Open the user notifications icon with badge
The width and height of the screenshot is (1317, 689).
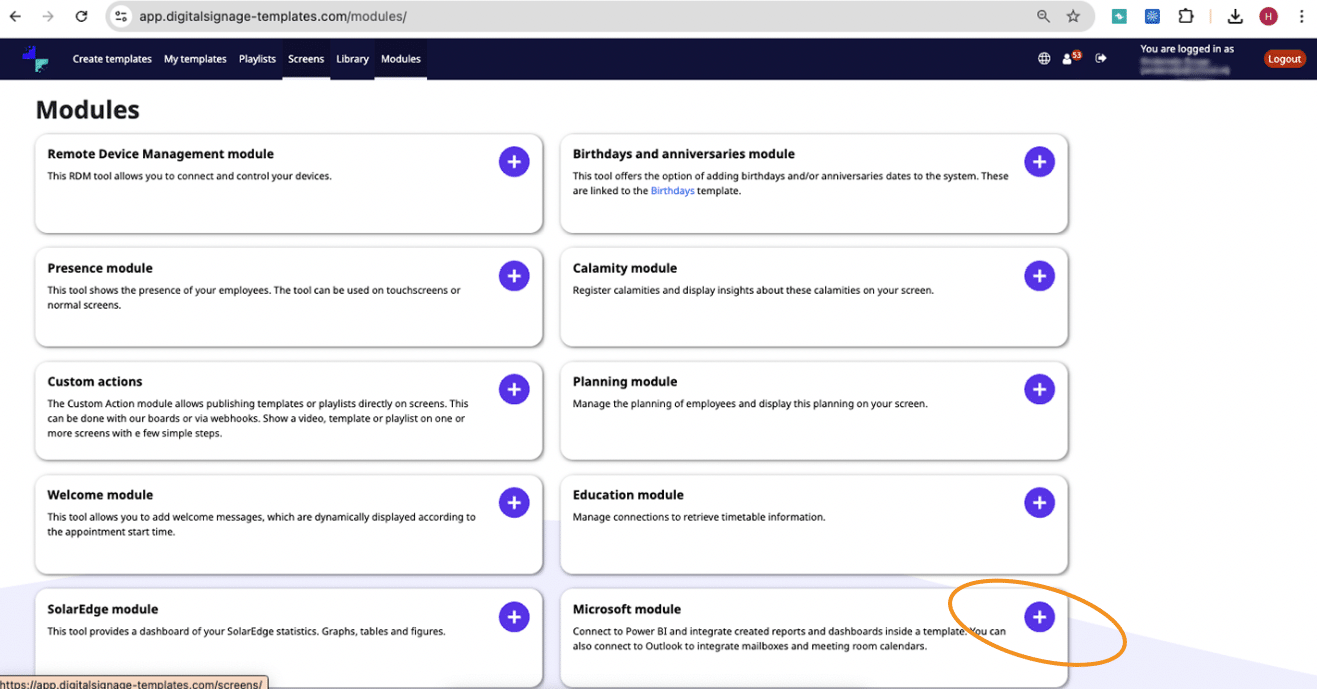1071,58
